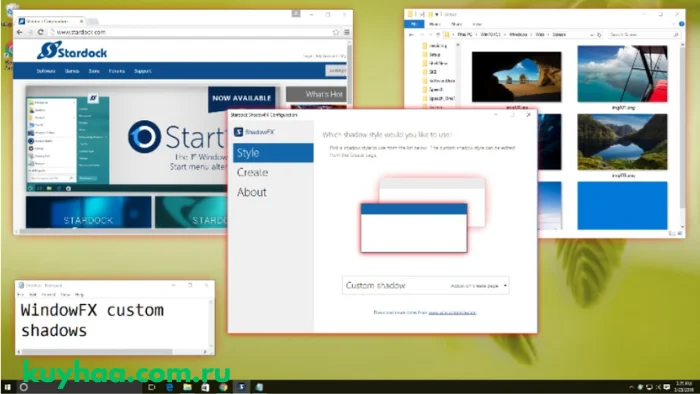The height and width of the screenshot is (394, 700).
Task: Expand the Custom shadow style dropdown
Action: pos(425,286)
